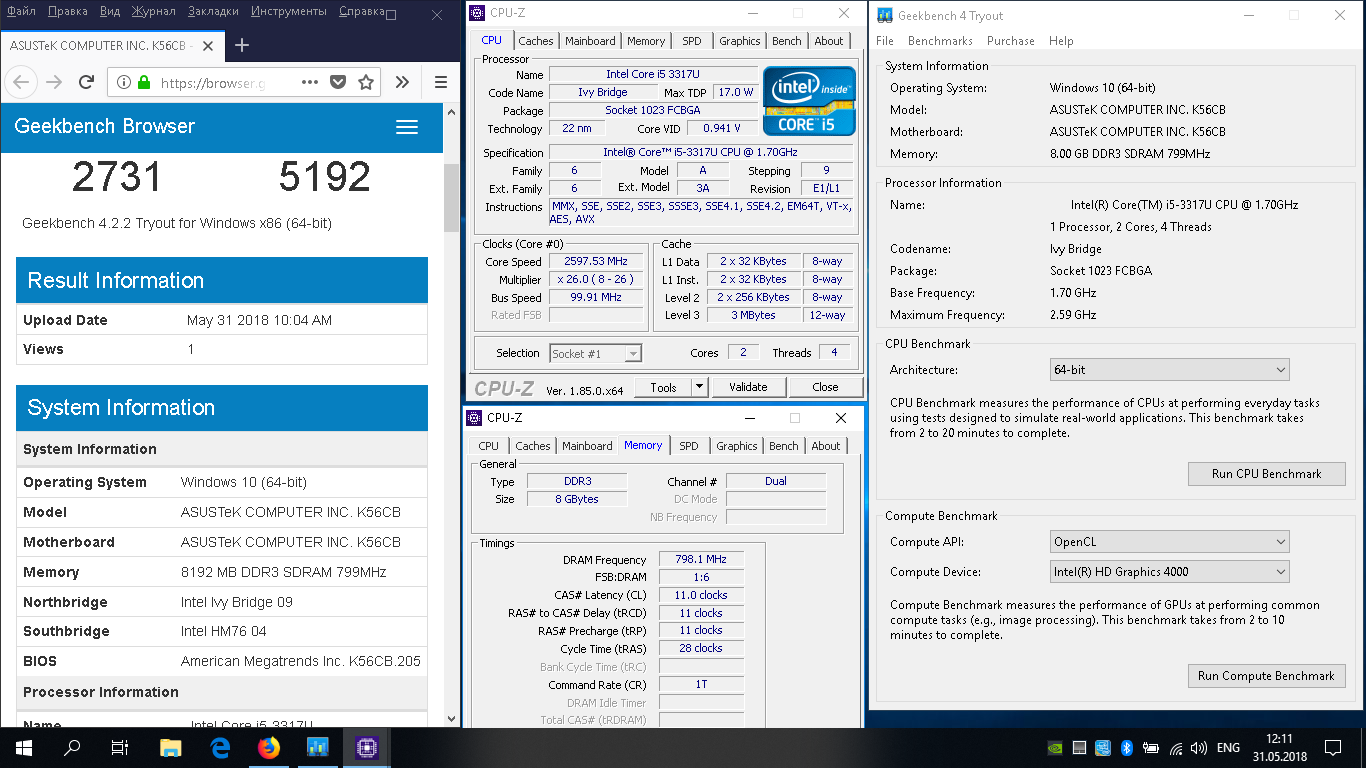Switch to Geekbench taskbar icon
This screenshot has height=768, width=1366.
318,747
